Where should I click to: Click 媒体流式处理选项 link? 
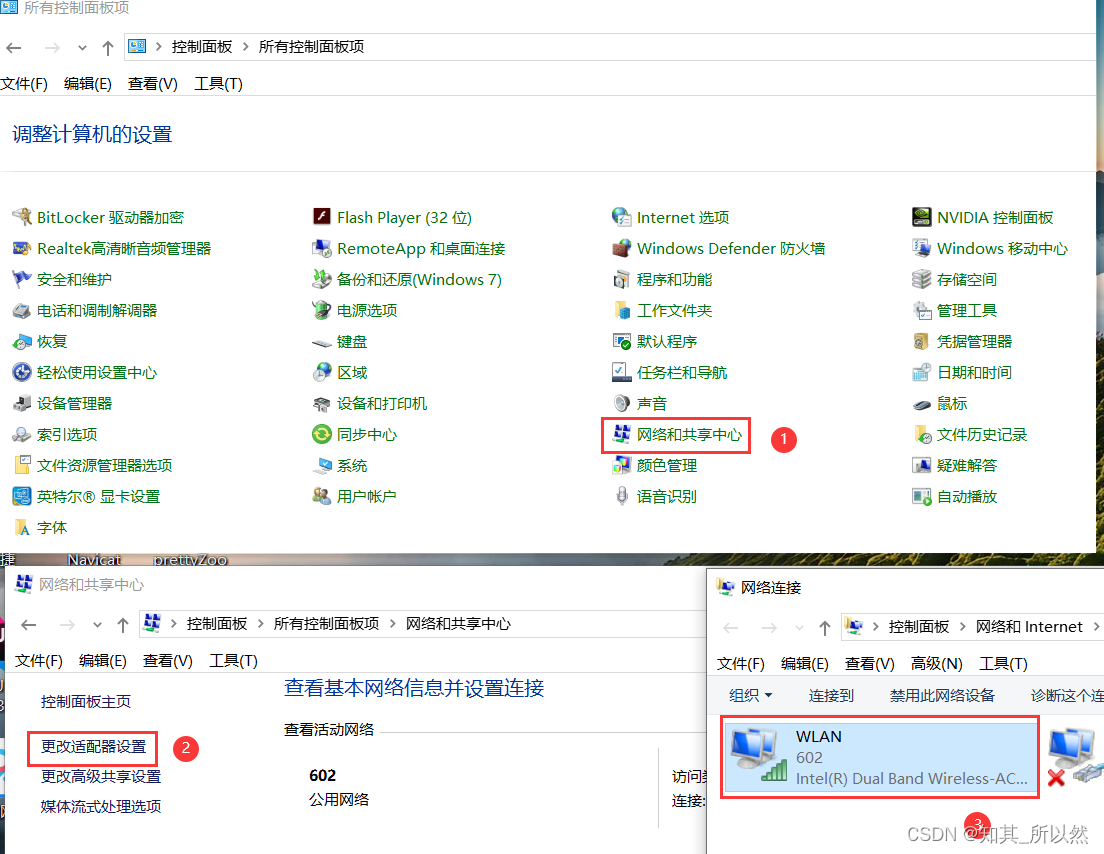[101, 806]
